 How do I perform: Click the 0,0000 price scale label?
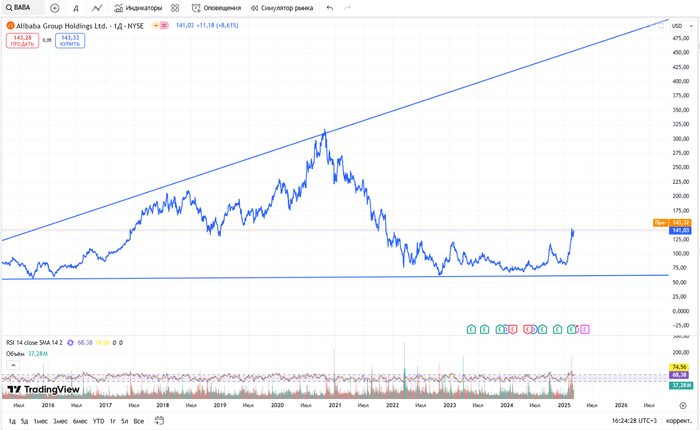tap(681, 311)
